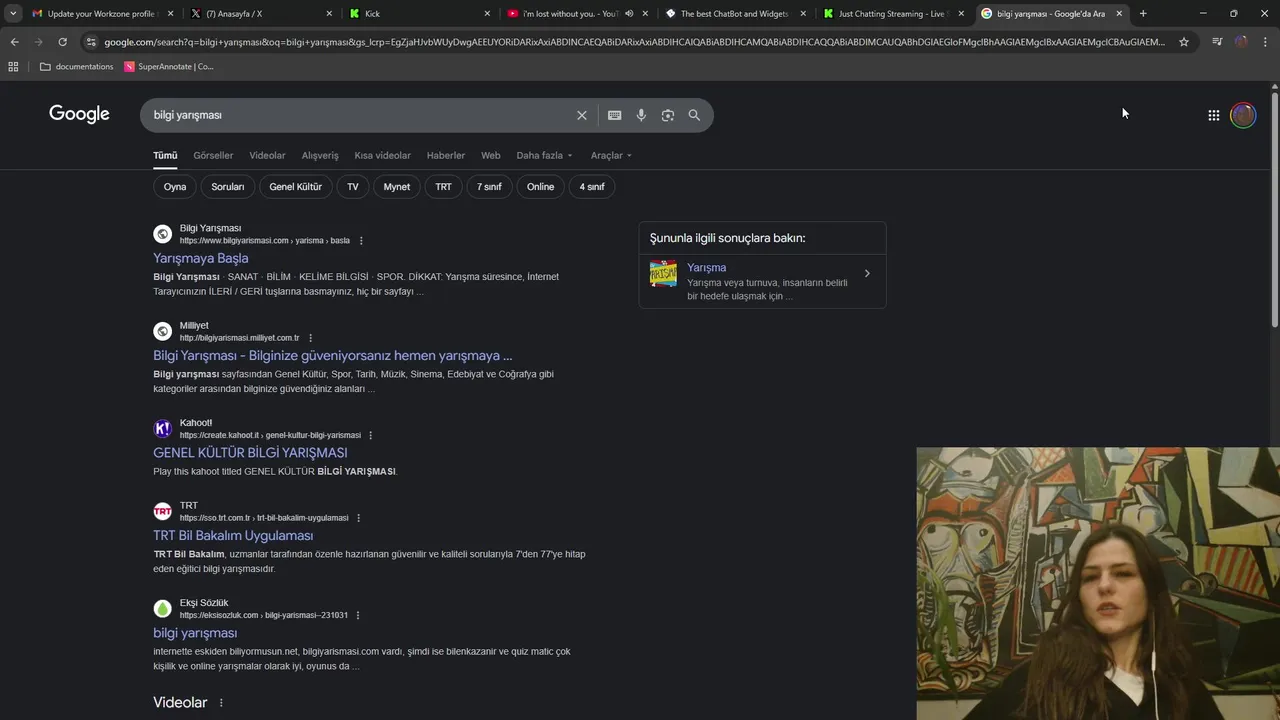Filter by the TV chip

[353, 187]
